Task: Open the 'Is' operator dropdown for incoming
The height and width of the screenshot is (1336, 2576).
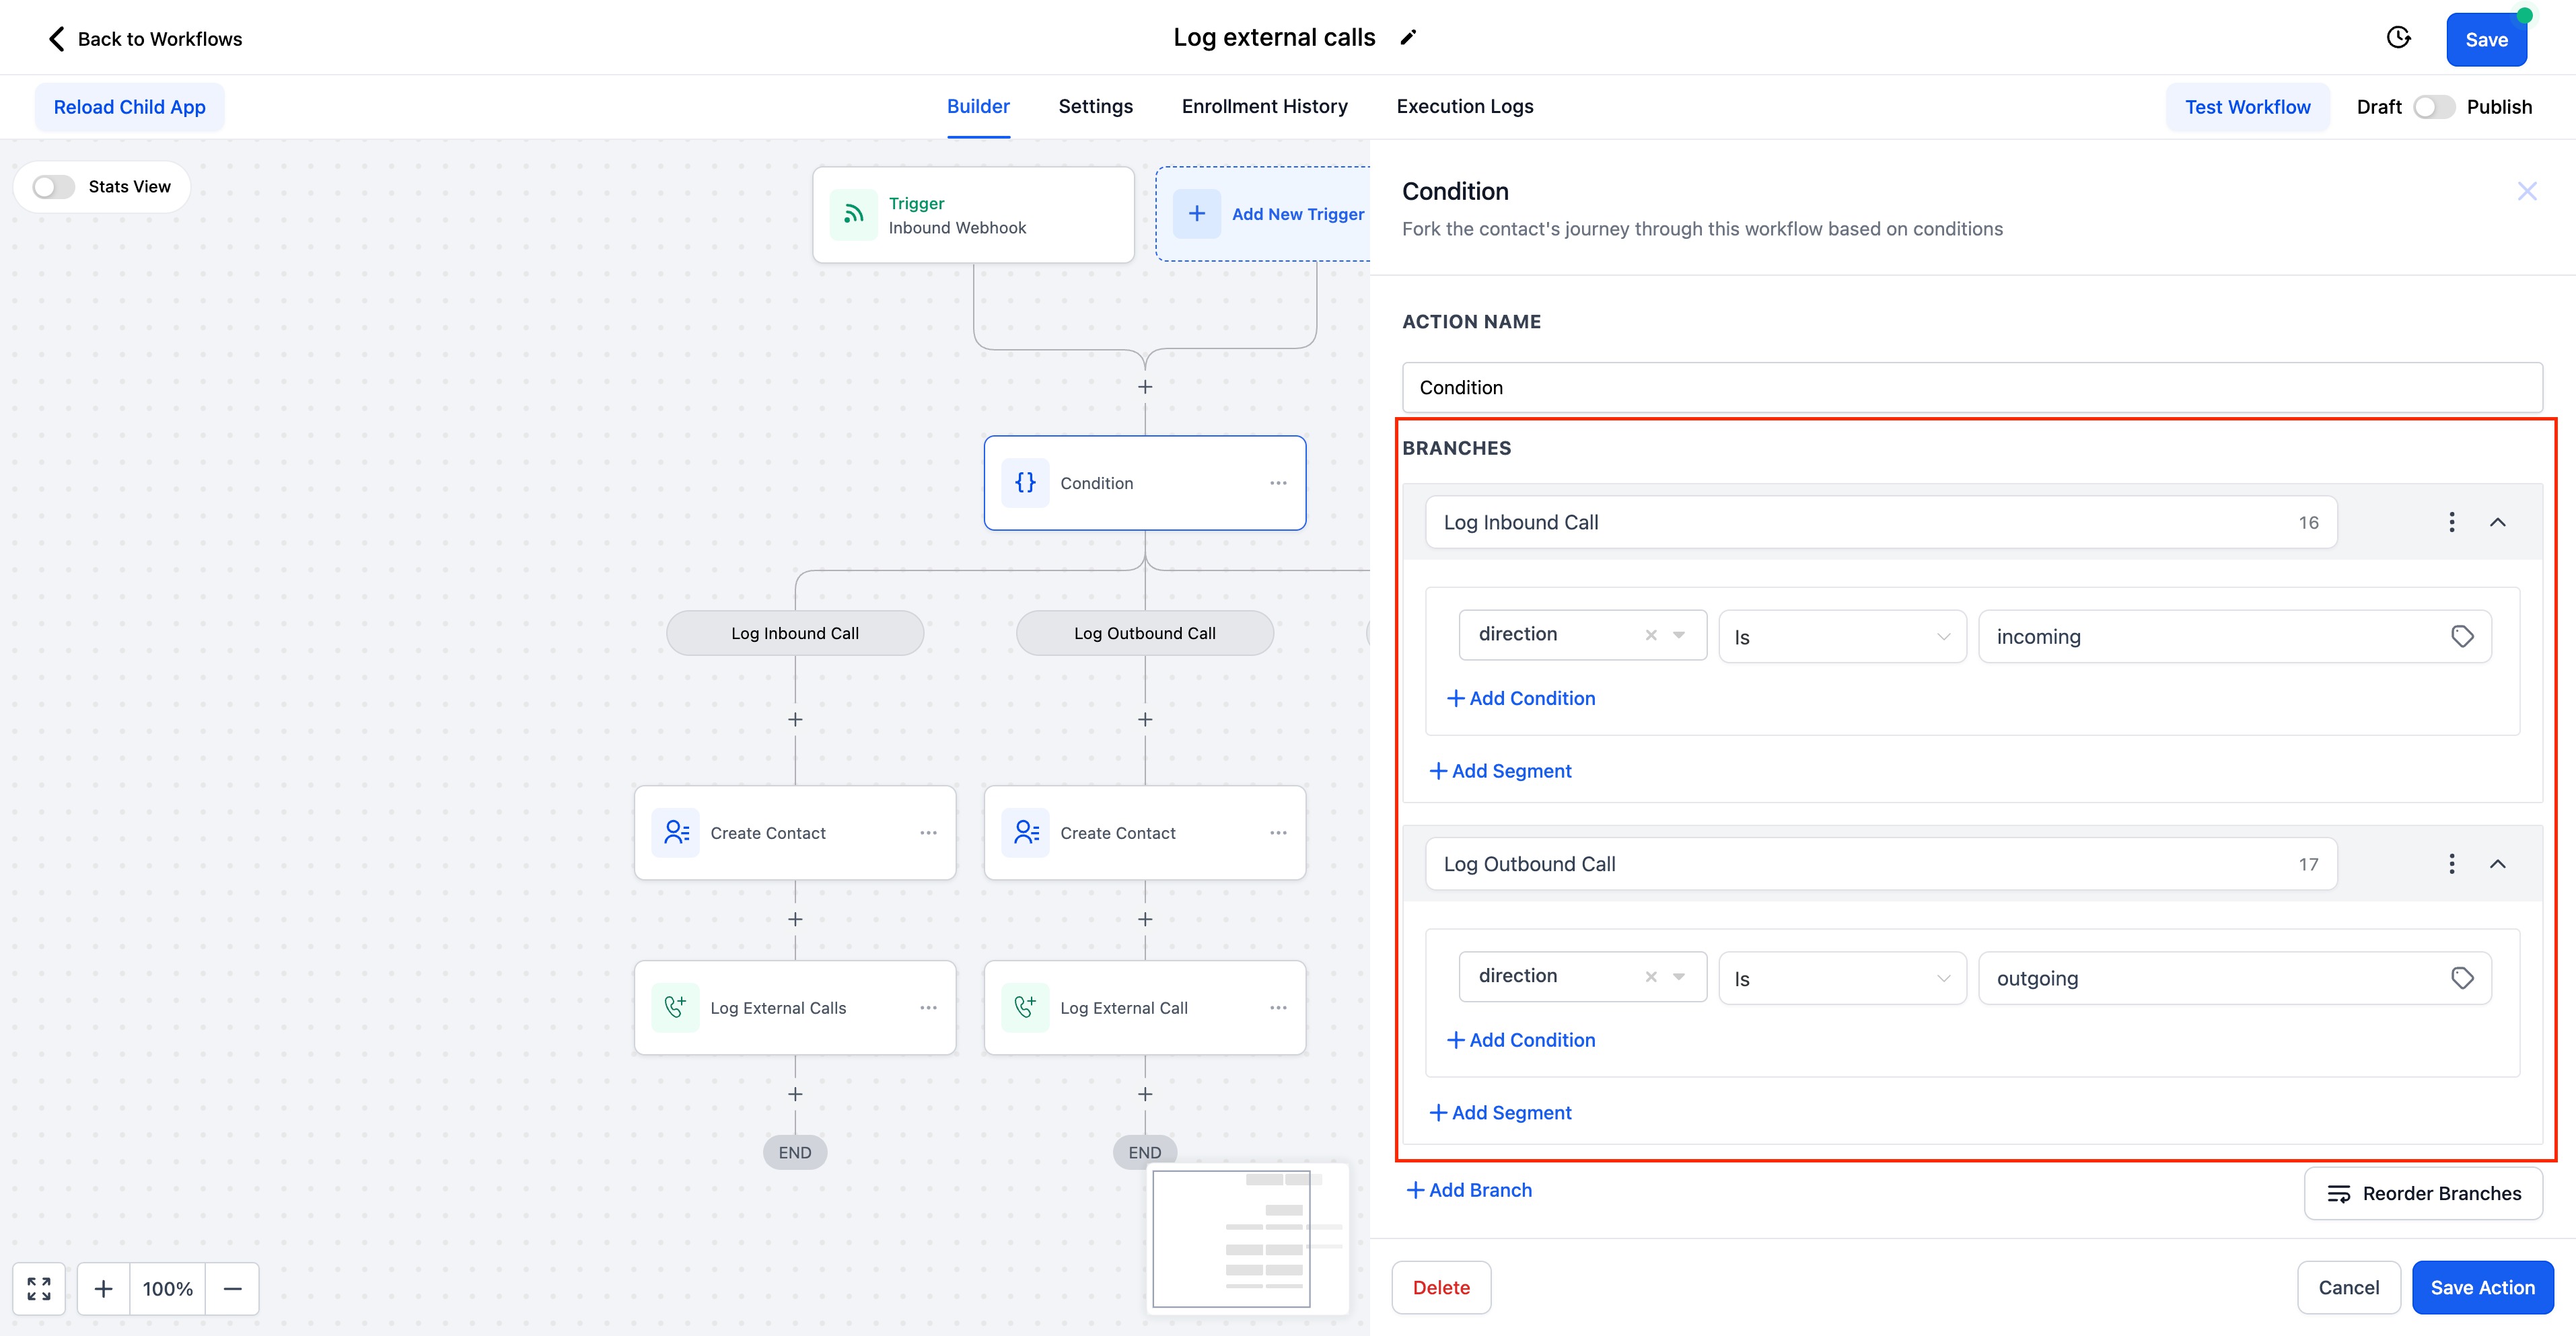Action: coord(1842,637)
